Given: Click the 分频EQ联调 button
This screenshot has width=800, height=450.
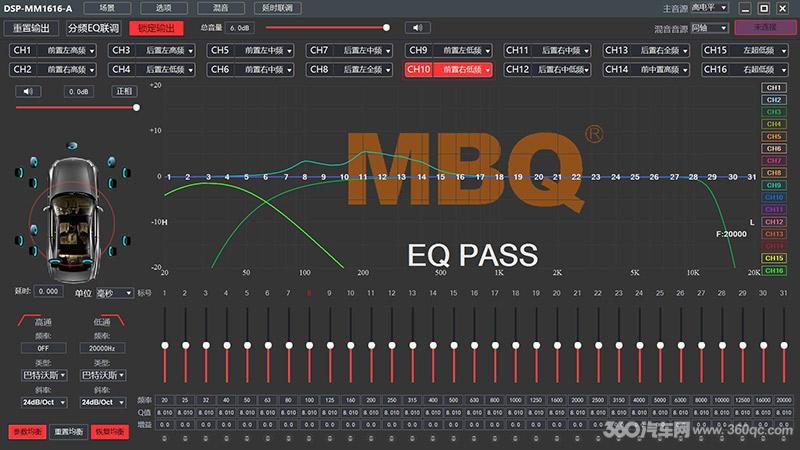Looking at the screenshot, I should [93, 28].
